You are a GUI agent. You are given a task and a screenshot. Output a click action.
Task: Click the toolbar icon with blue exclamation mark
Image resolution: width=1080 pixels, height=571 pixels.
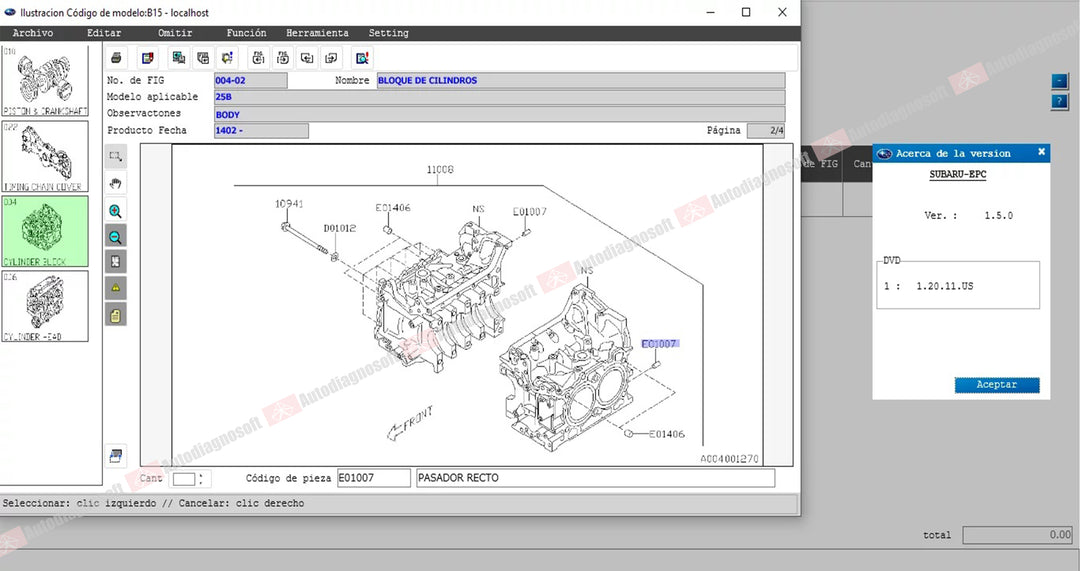tap(227, 58)
